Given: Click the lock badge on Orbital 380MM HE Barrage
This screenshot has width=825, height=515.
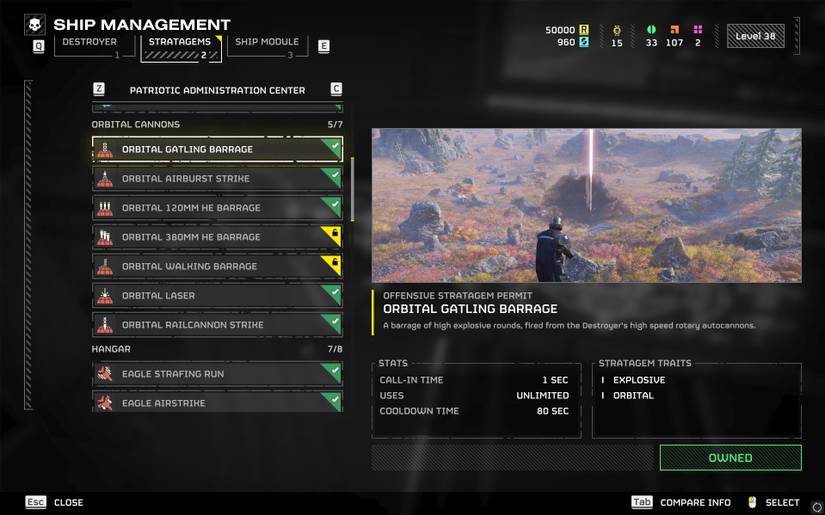Looking at the screenshot, I should 334,234.
